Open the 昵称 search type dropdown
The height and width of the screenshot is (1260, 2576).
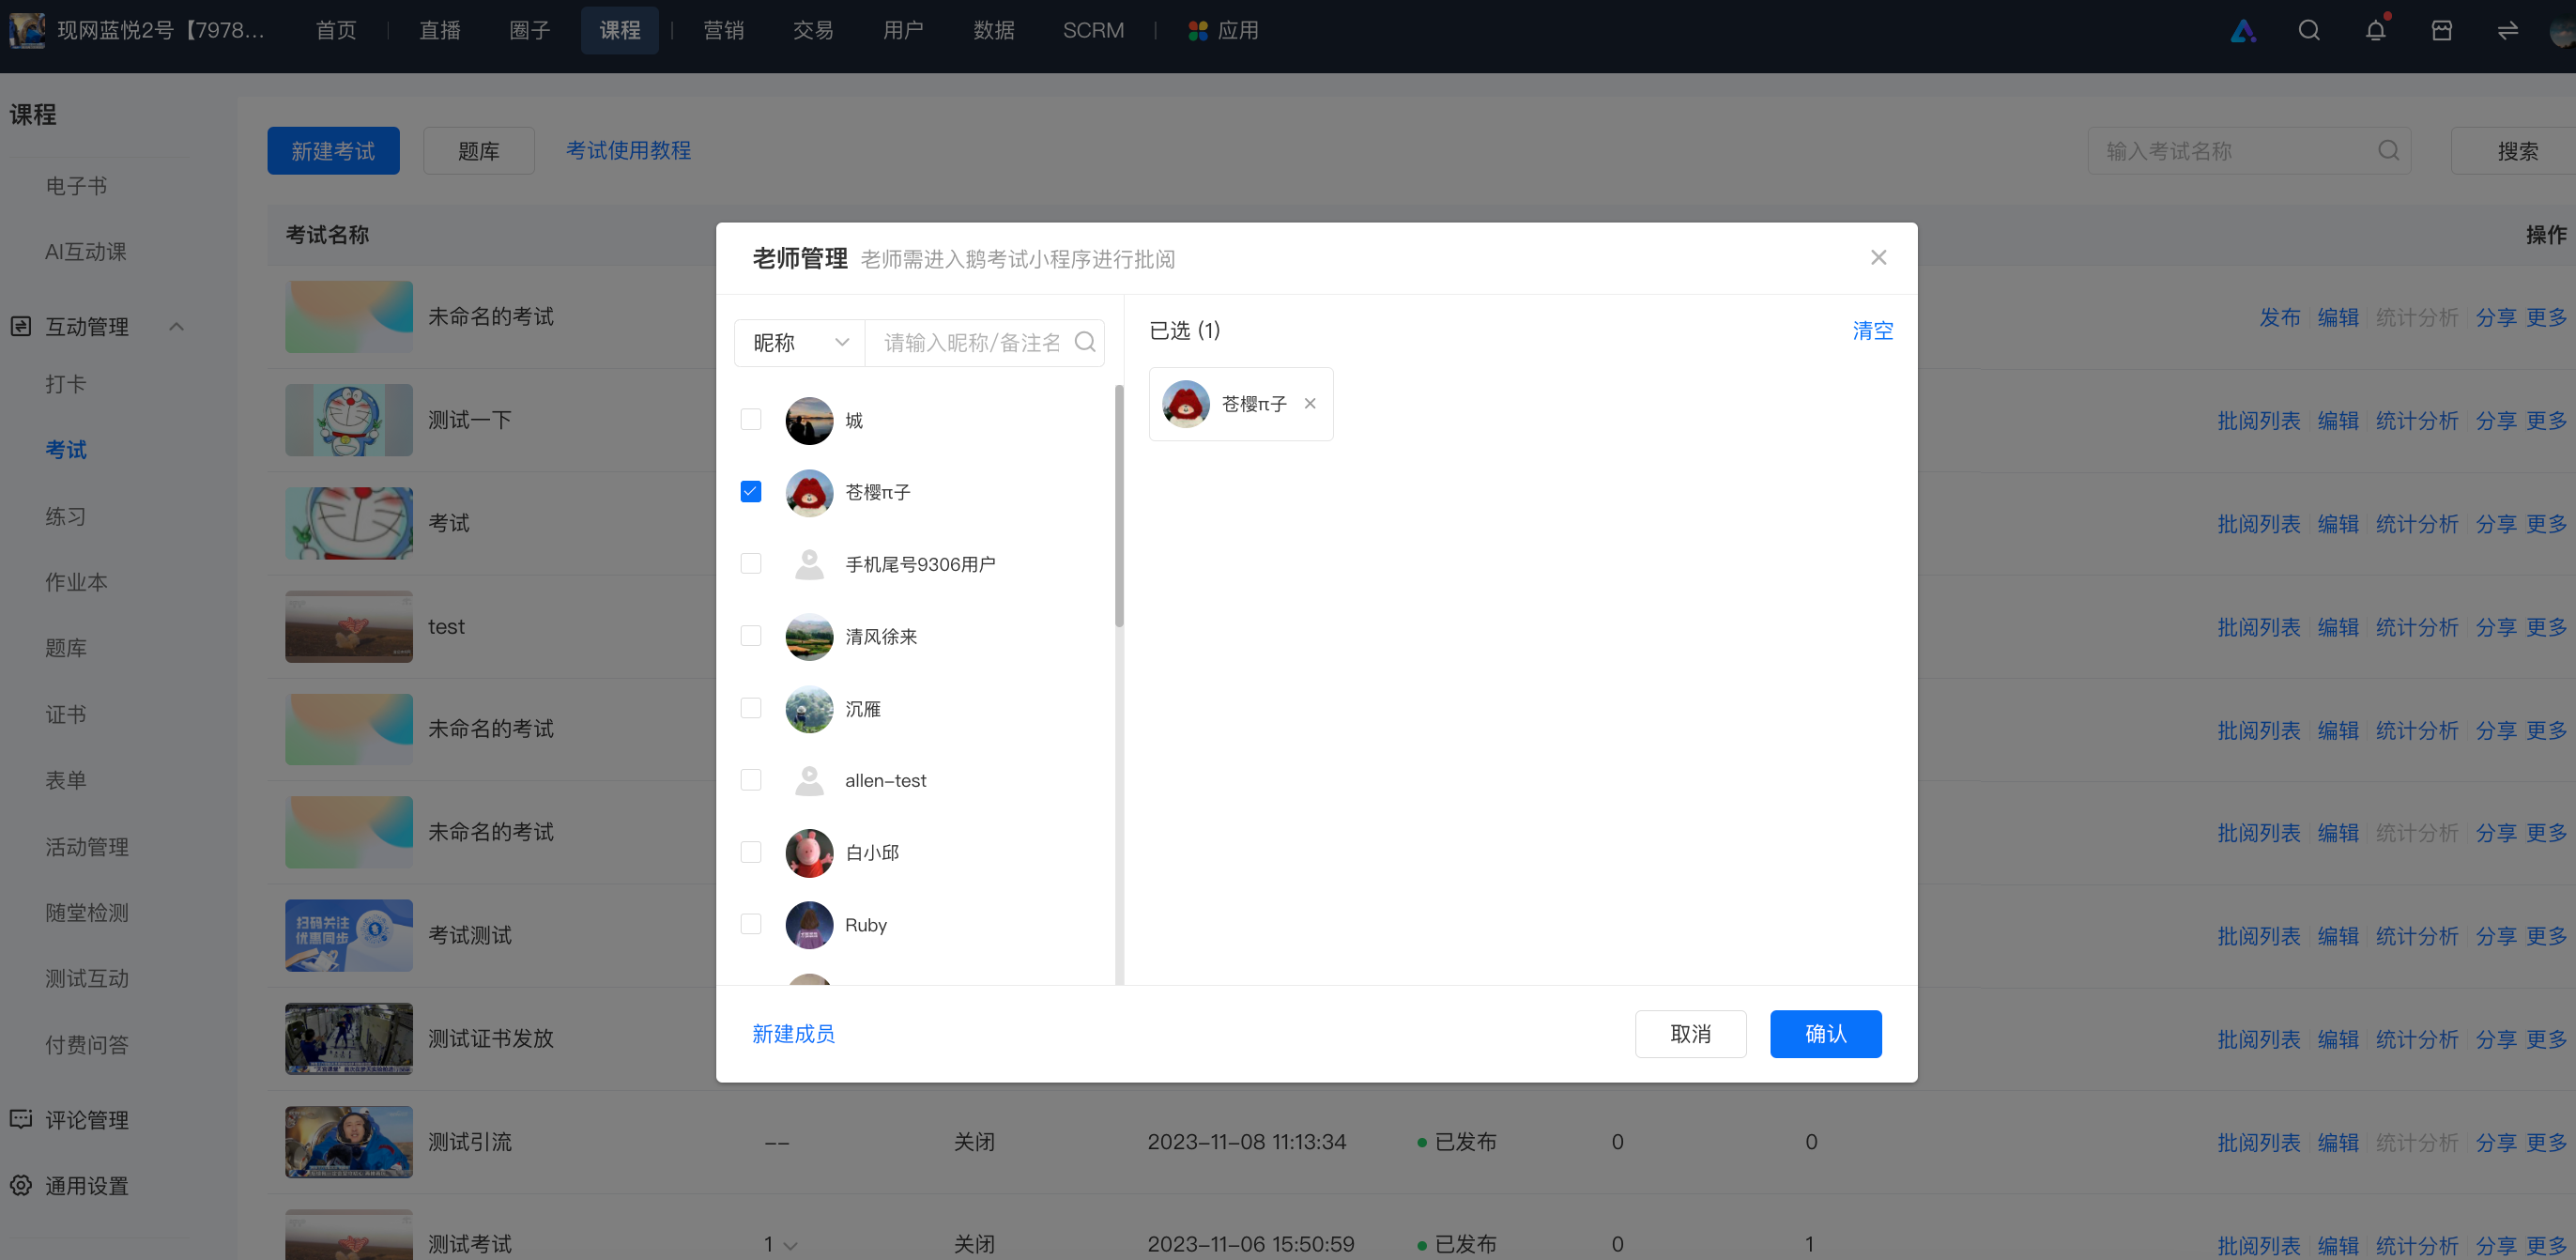[x=799, y=343]
